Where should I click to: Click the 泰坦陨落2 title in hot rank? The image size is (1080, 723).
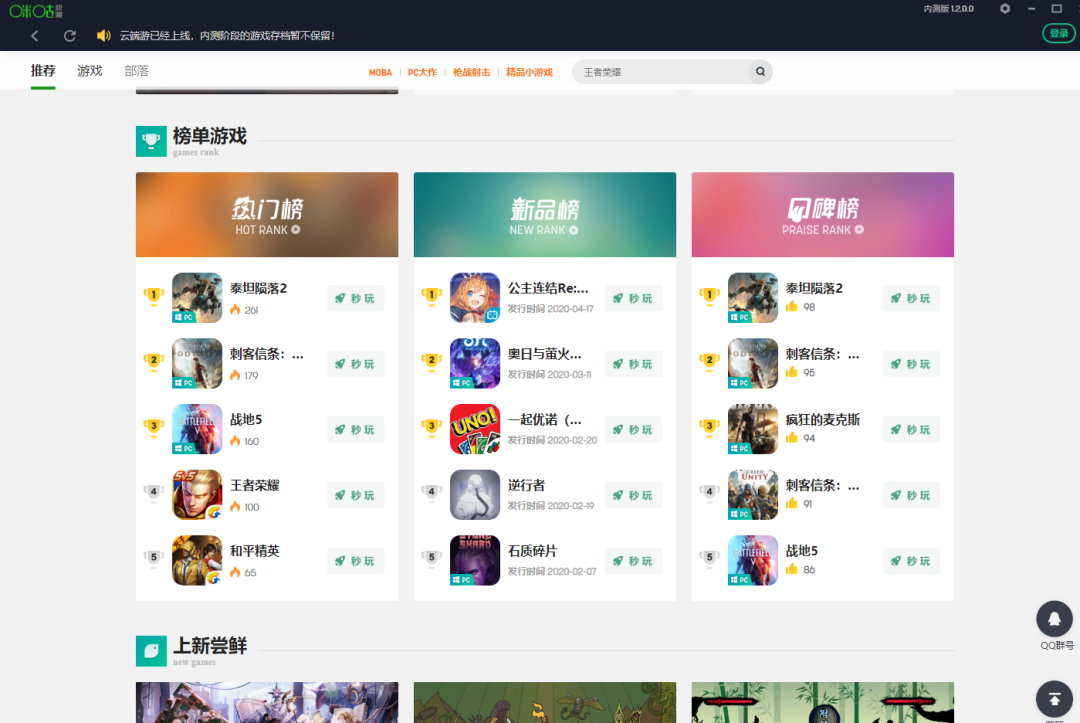(x=258, y=289)
